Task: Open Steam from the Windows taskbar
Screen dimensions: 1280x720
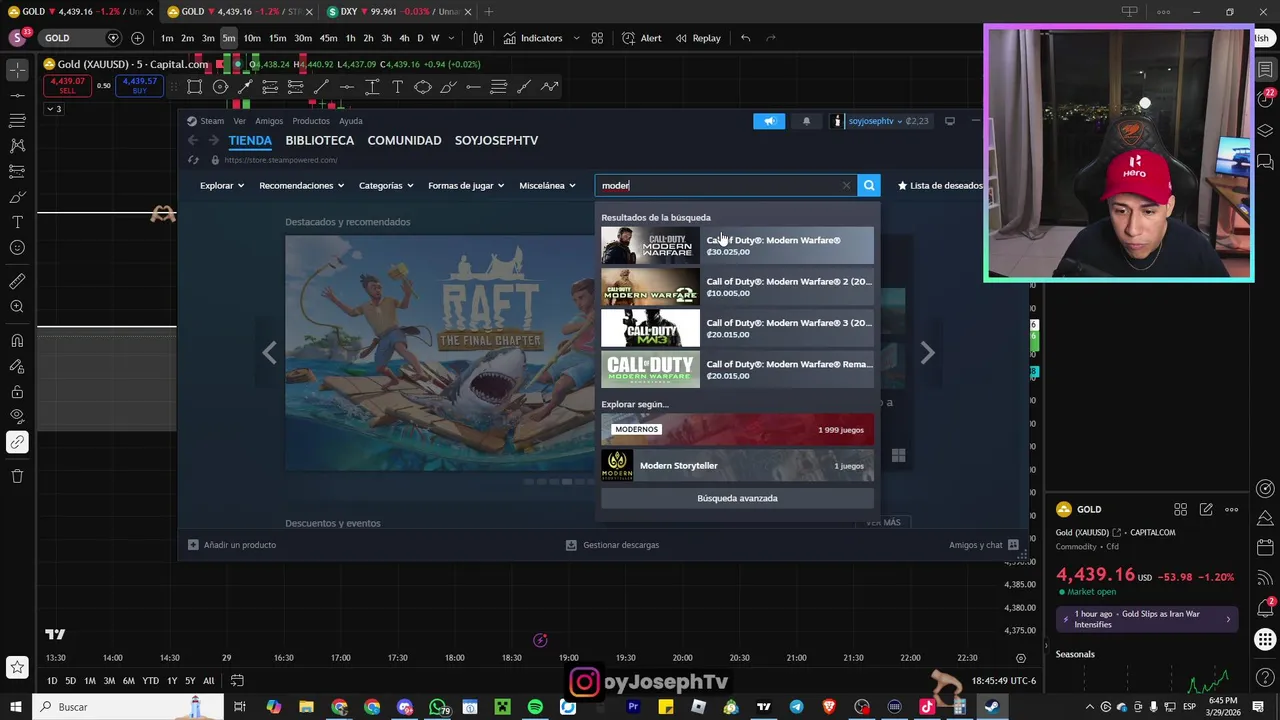Action: pyautogui.click(x=991, y=707)
